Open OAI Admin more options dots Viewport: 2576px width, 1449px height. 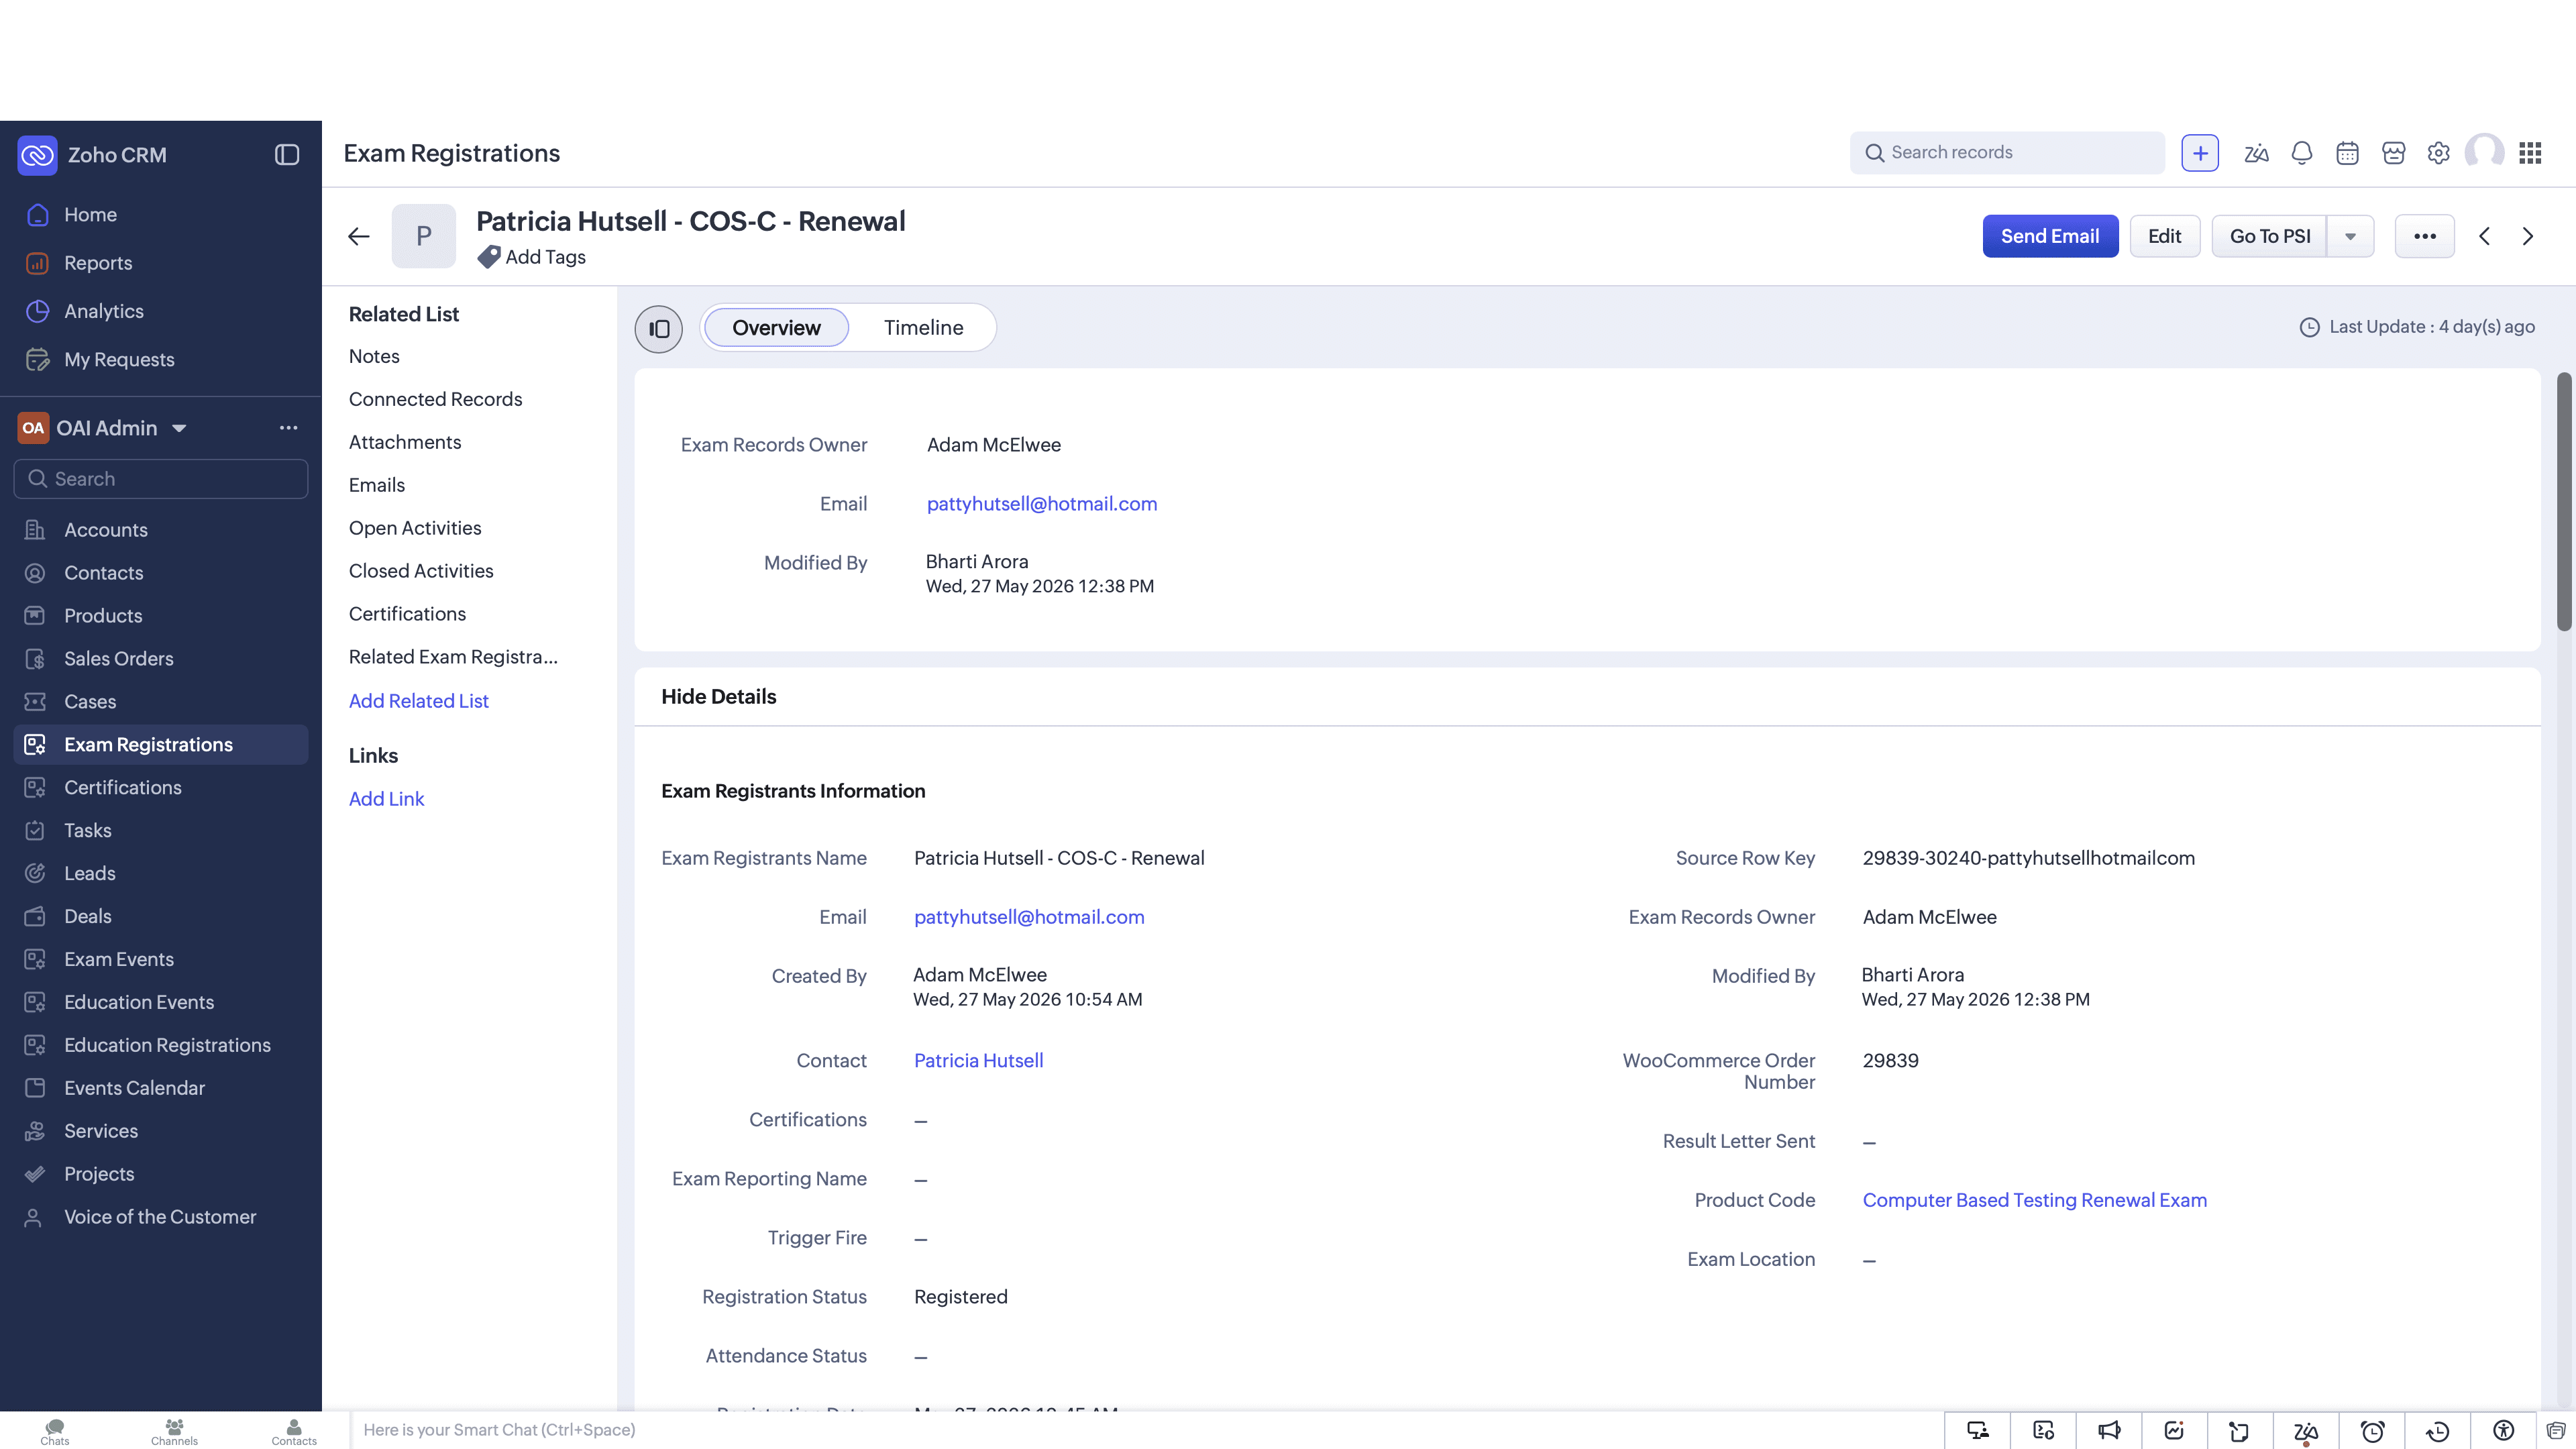pyautogui.click(x=289, y=428)
